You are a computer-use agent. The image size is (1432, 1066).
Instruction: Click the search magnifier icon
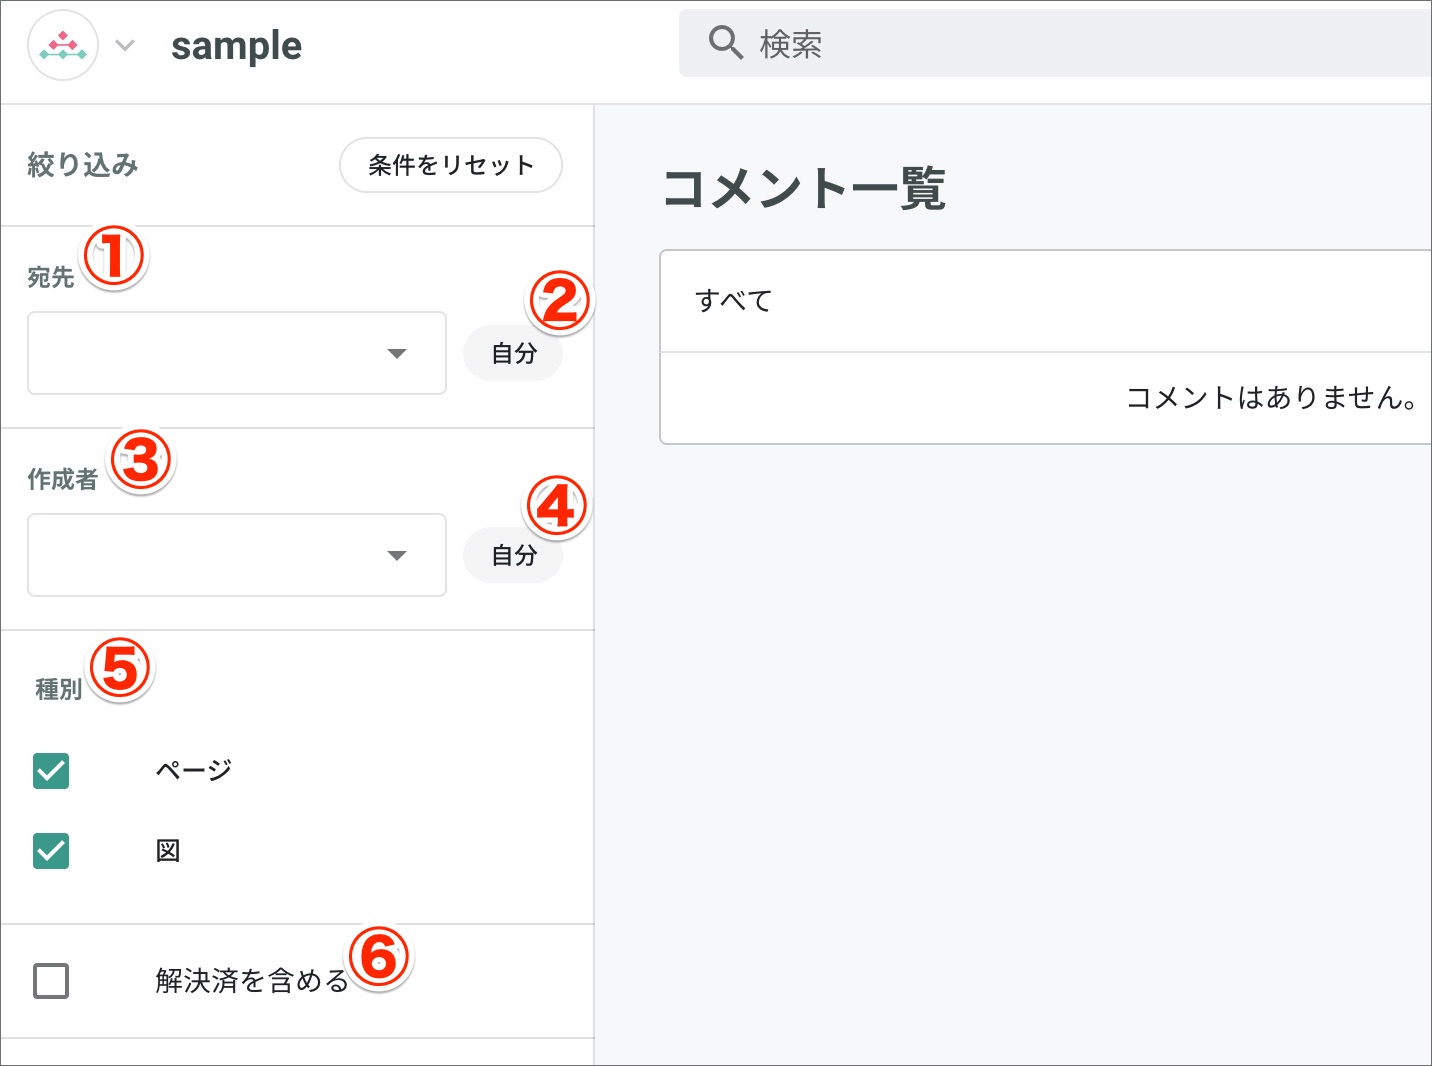pos(724,43)
